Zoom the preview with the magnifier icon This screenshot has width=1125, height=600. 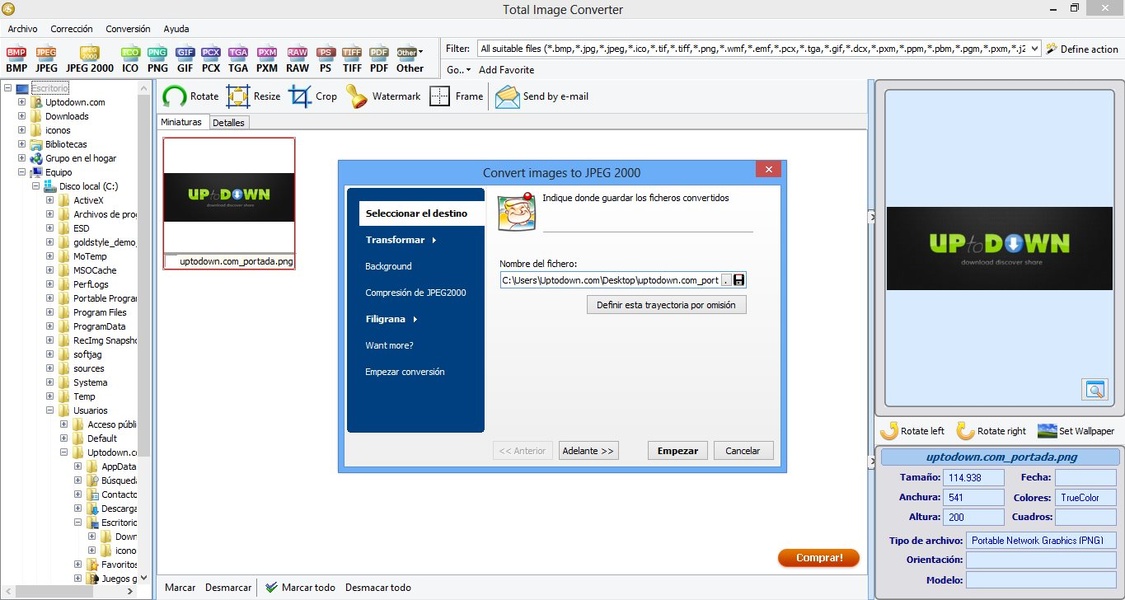pos(1095,389)
